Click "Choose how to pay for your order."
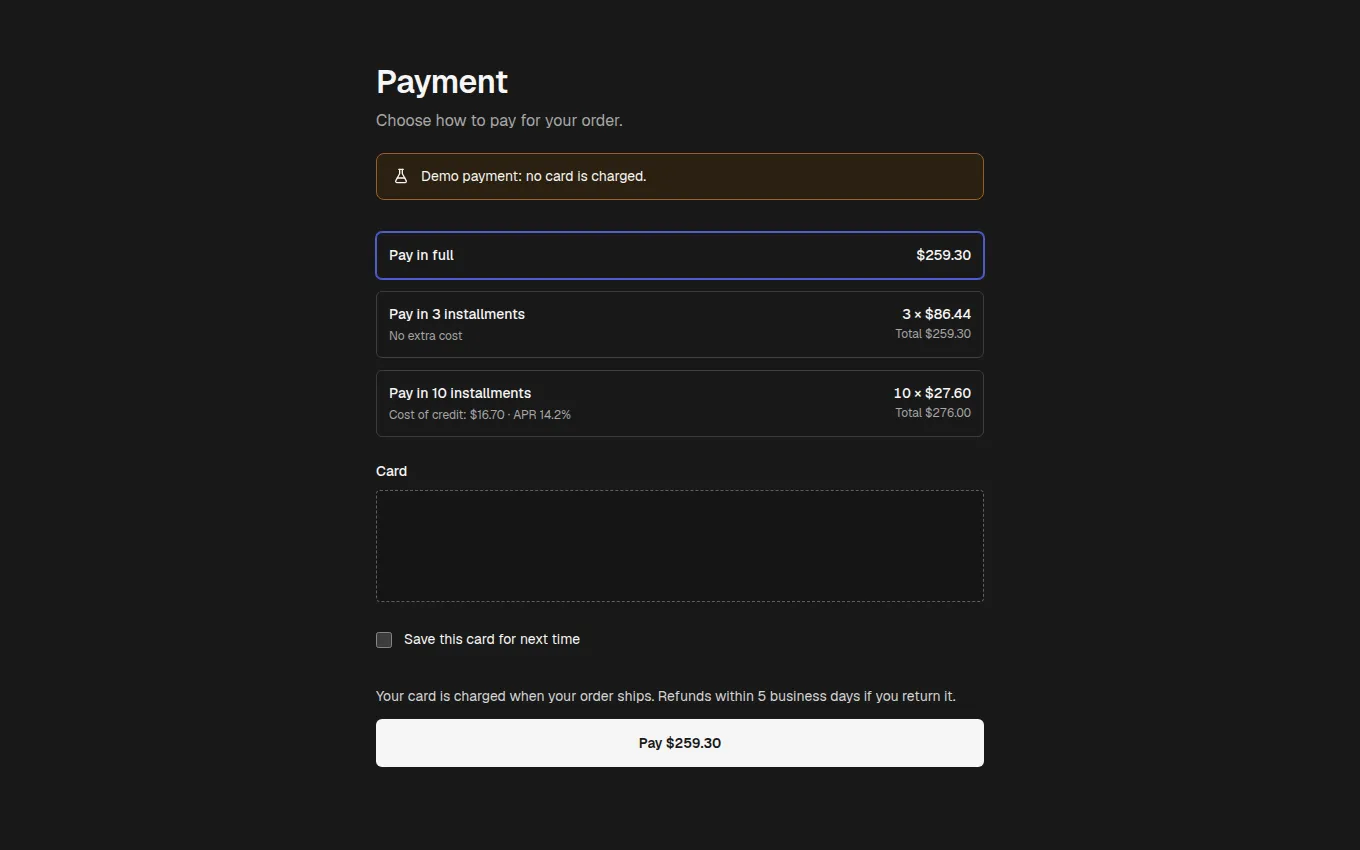The image size is (1360, 850). coord(499,121)
